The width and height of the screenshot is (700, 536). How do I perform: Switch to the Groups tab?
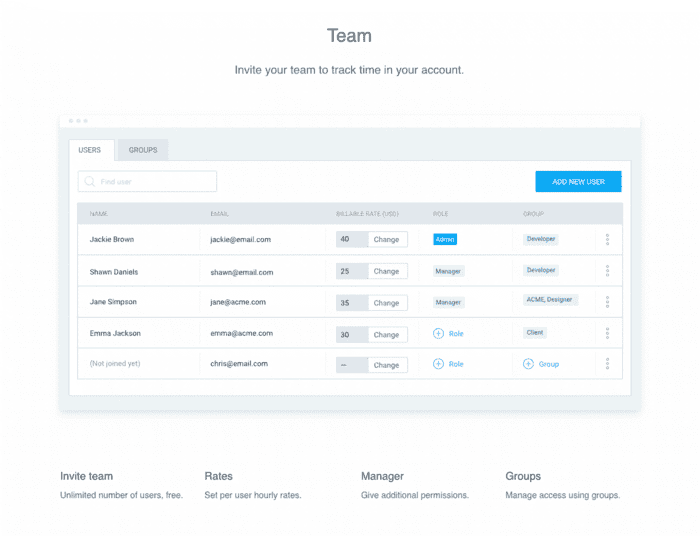click(143, 150)
